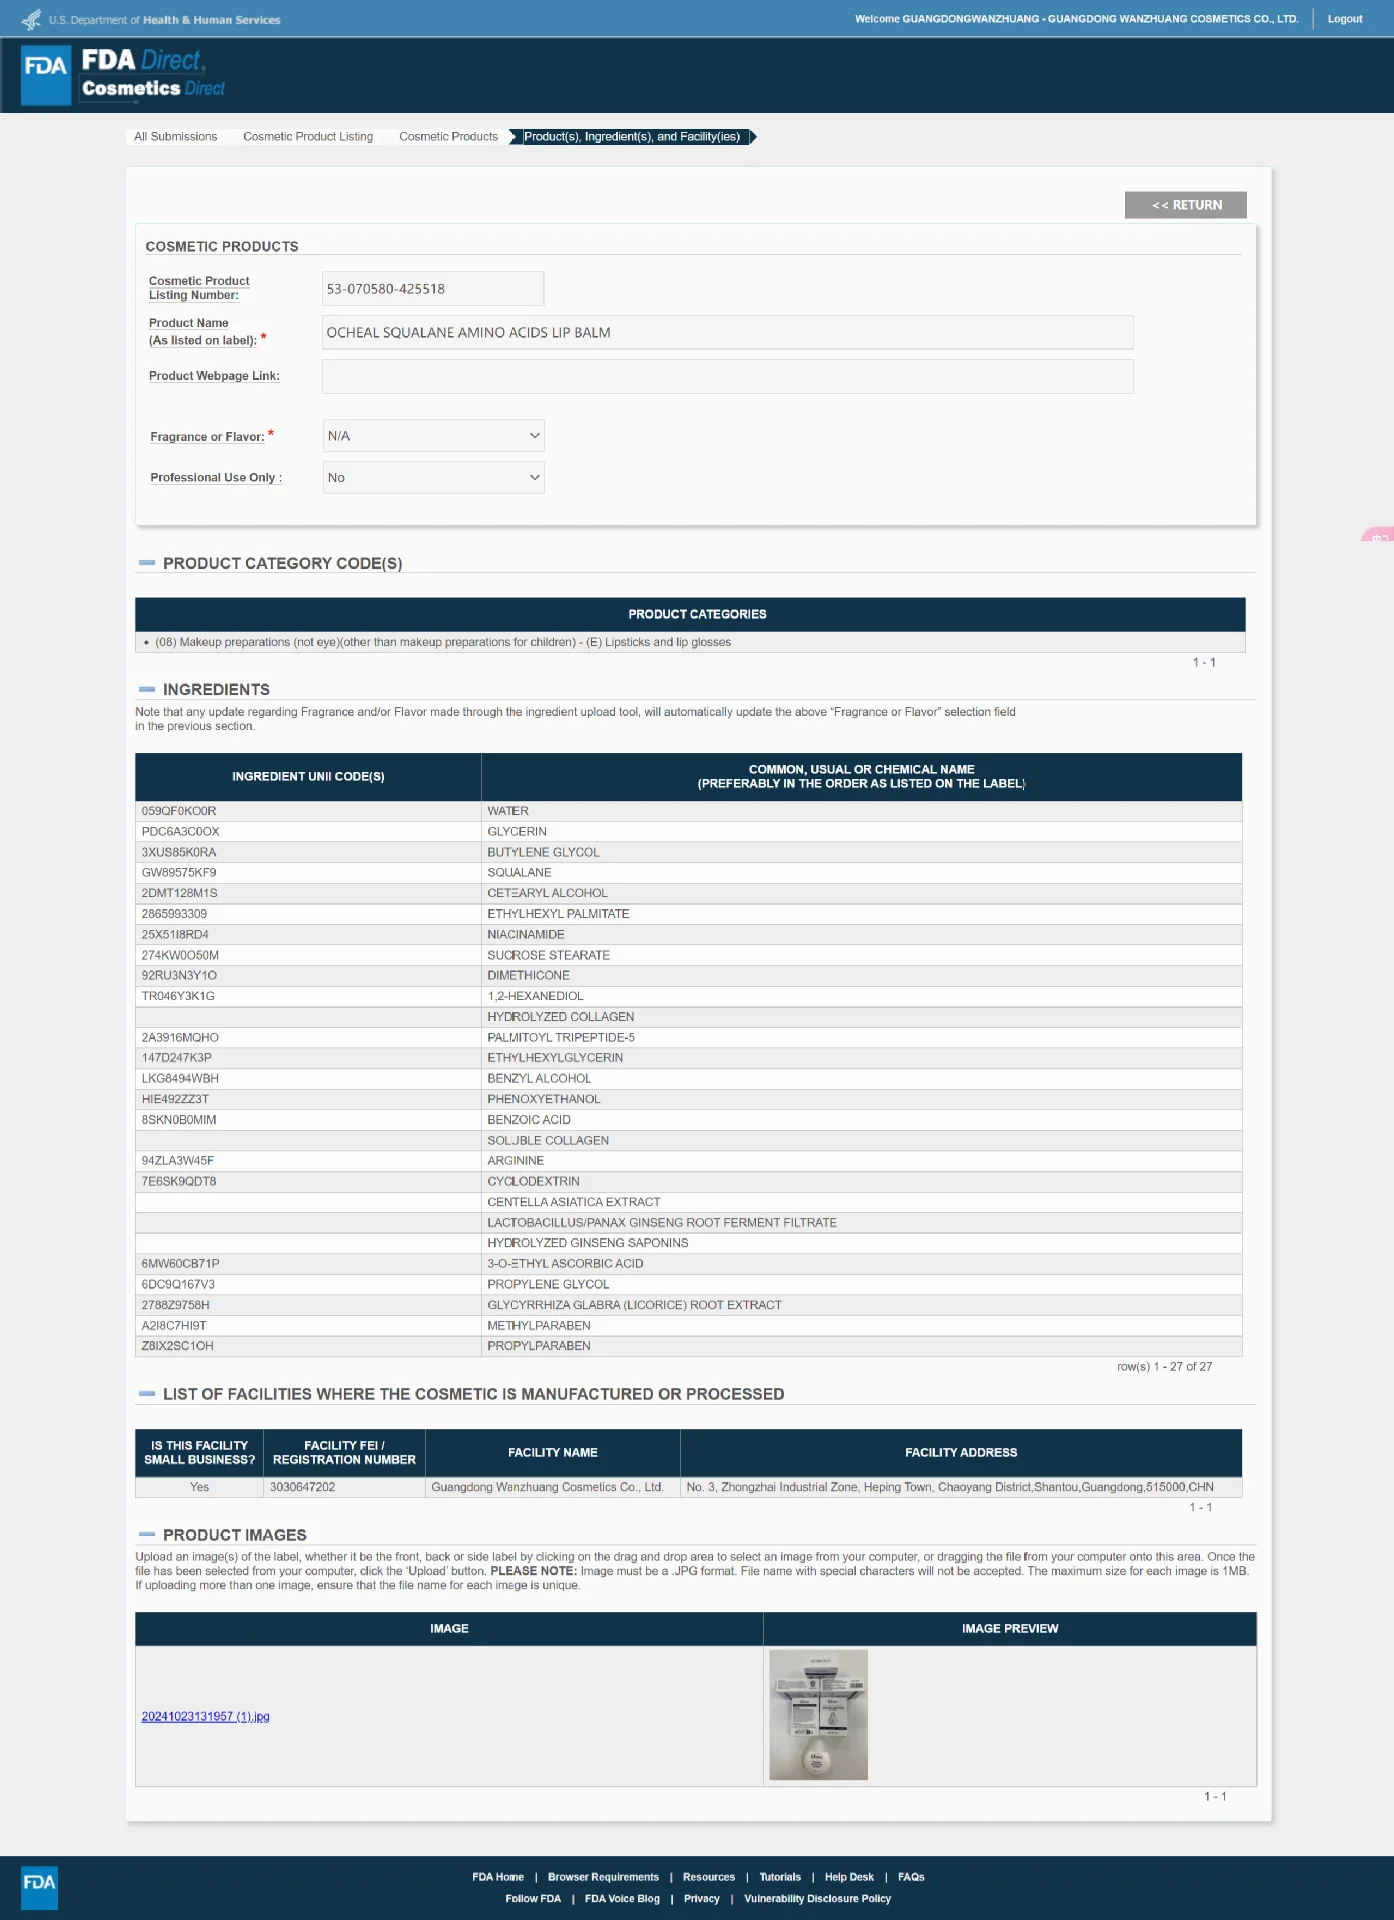Collapse the Product Images section
The image size is (1394, 1920).
[x=147, y=1534]
